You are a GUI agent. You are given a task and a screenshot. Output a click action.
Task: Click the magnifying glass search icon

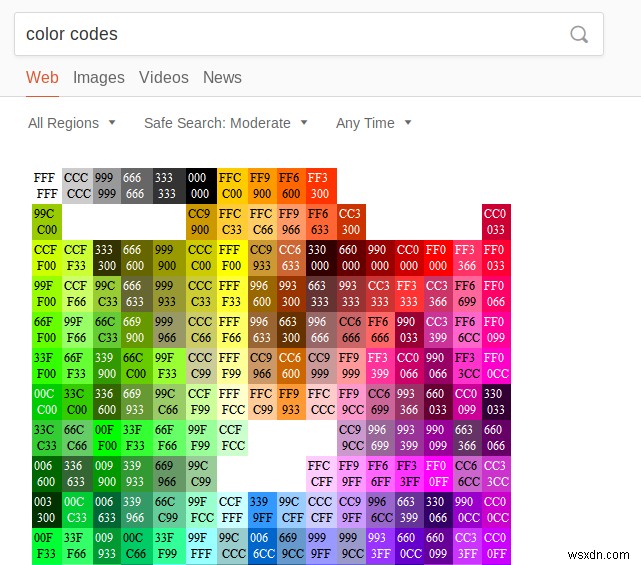[579, 34]
